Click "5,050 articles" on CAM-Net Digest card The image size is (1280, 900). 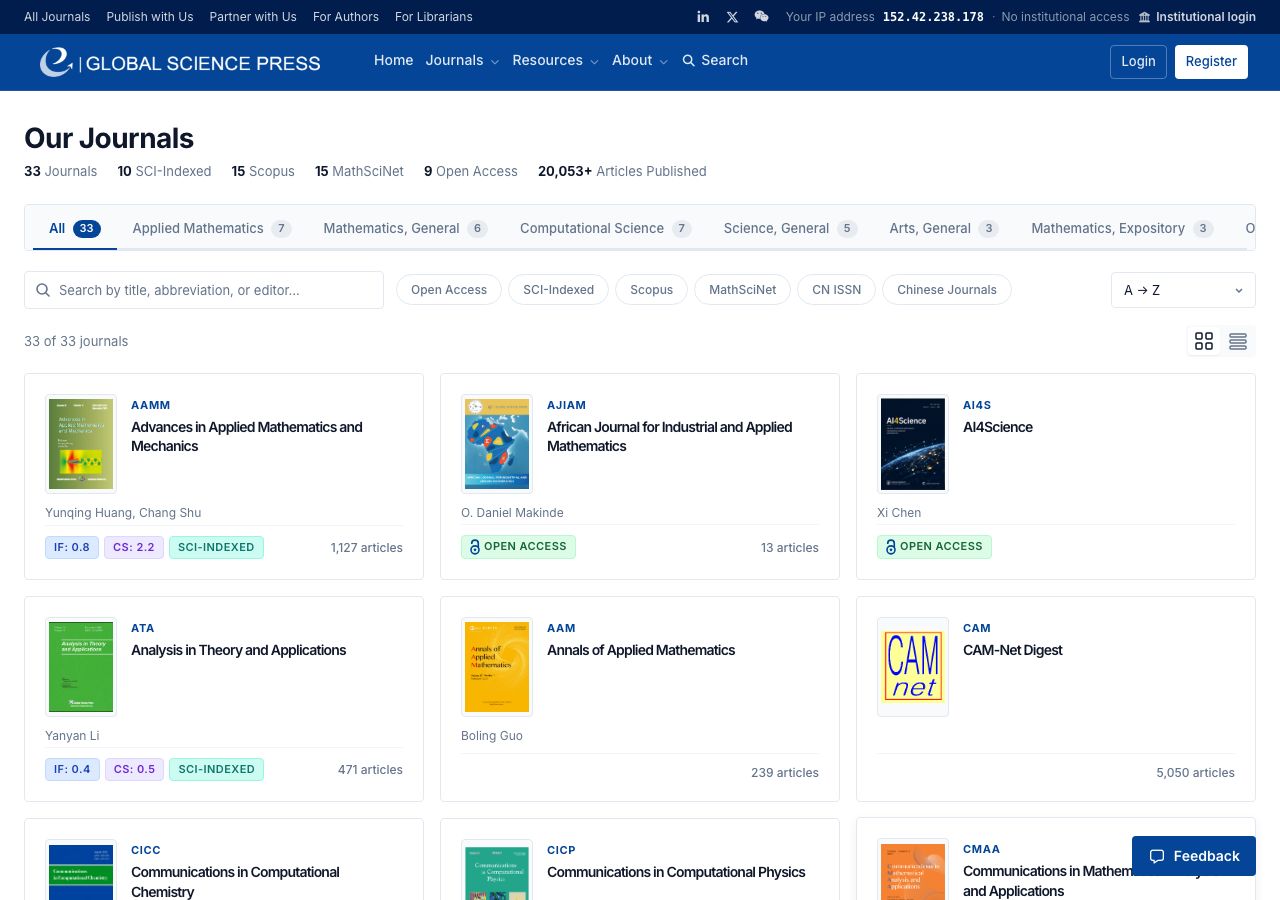[1195, 773]
